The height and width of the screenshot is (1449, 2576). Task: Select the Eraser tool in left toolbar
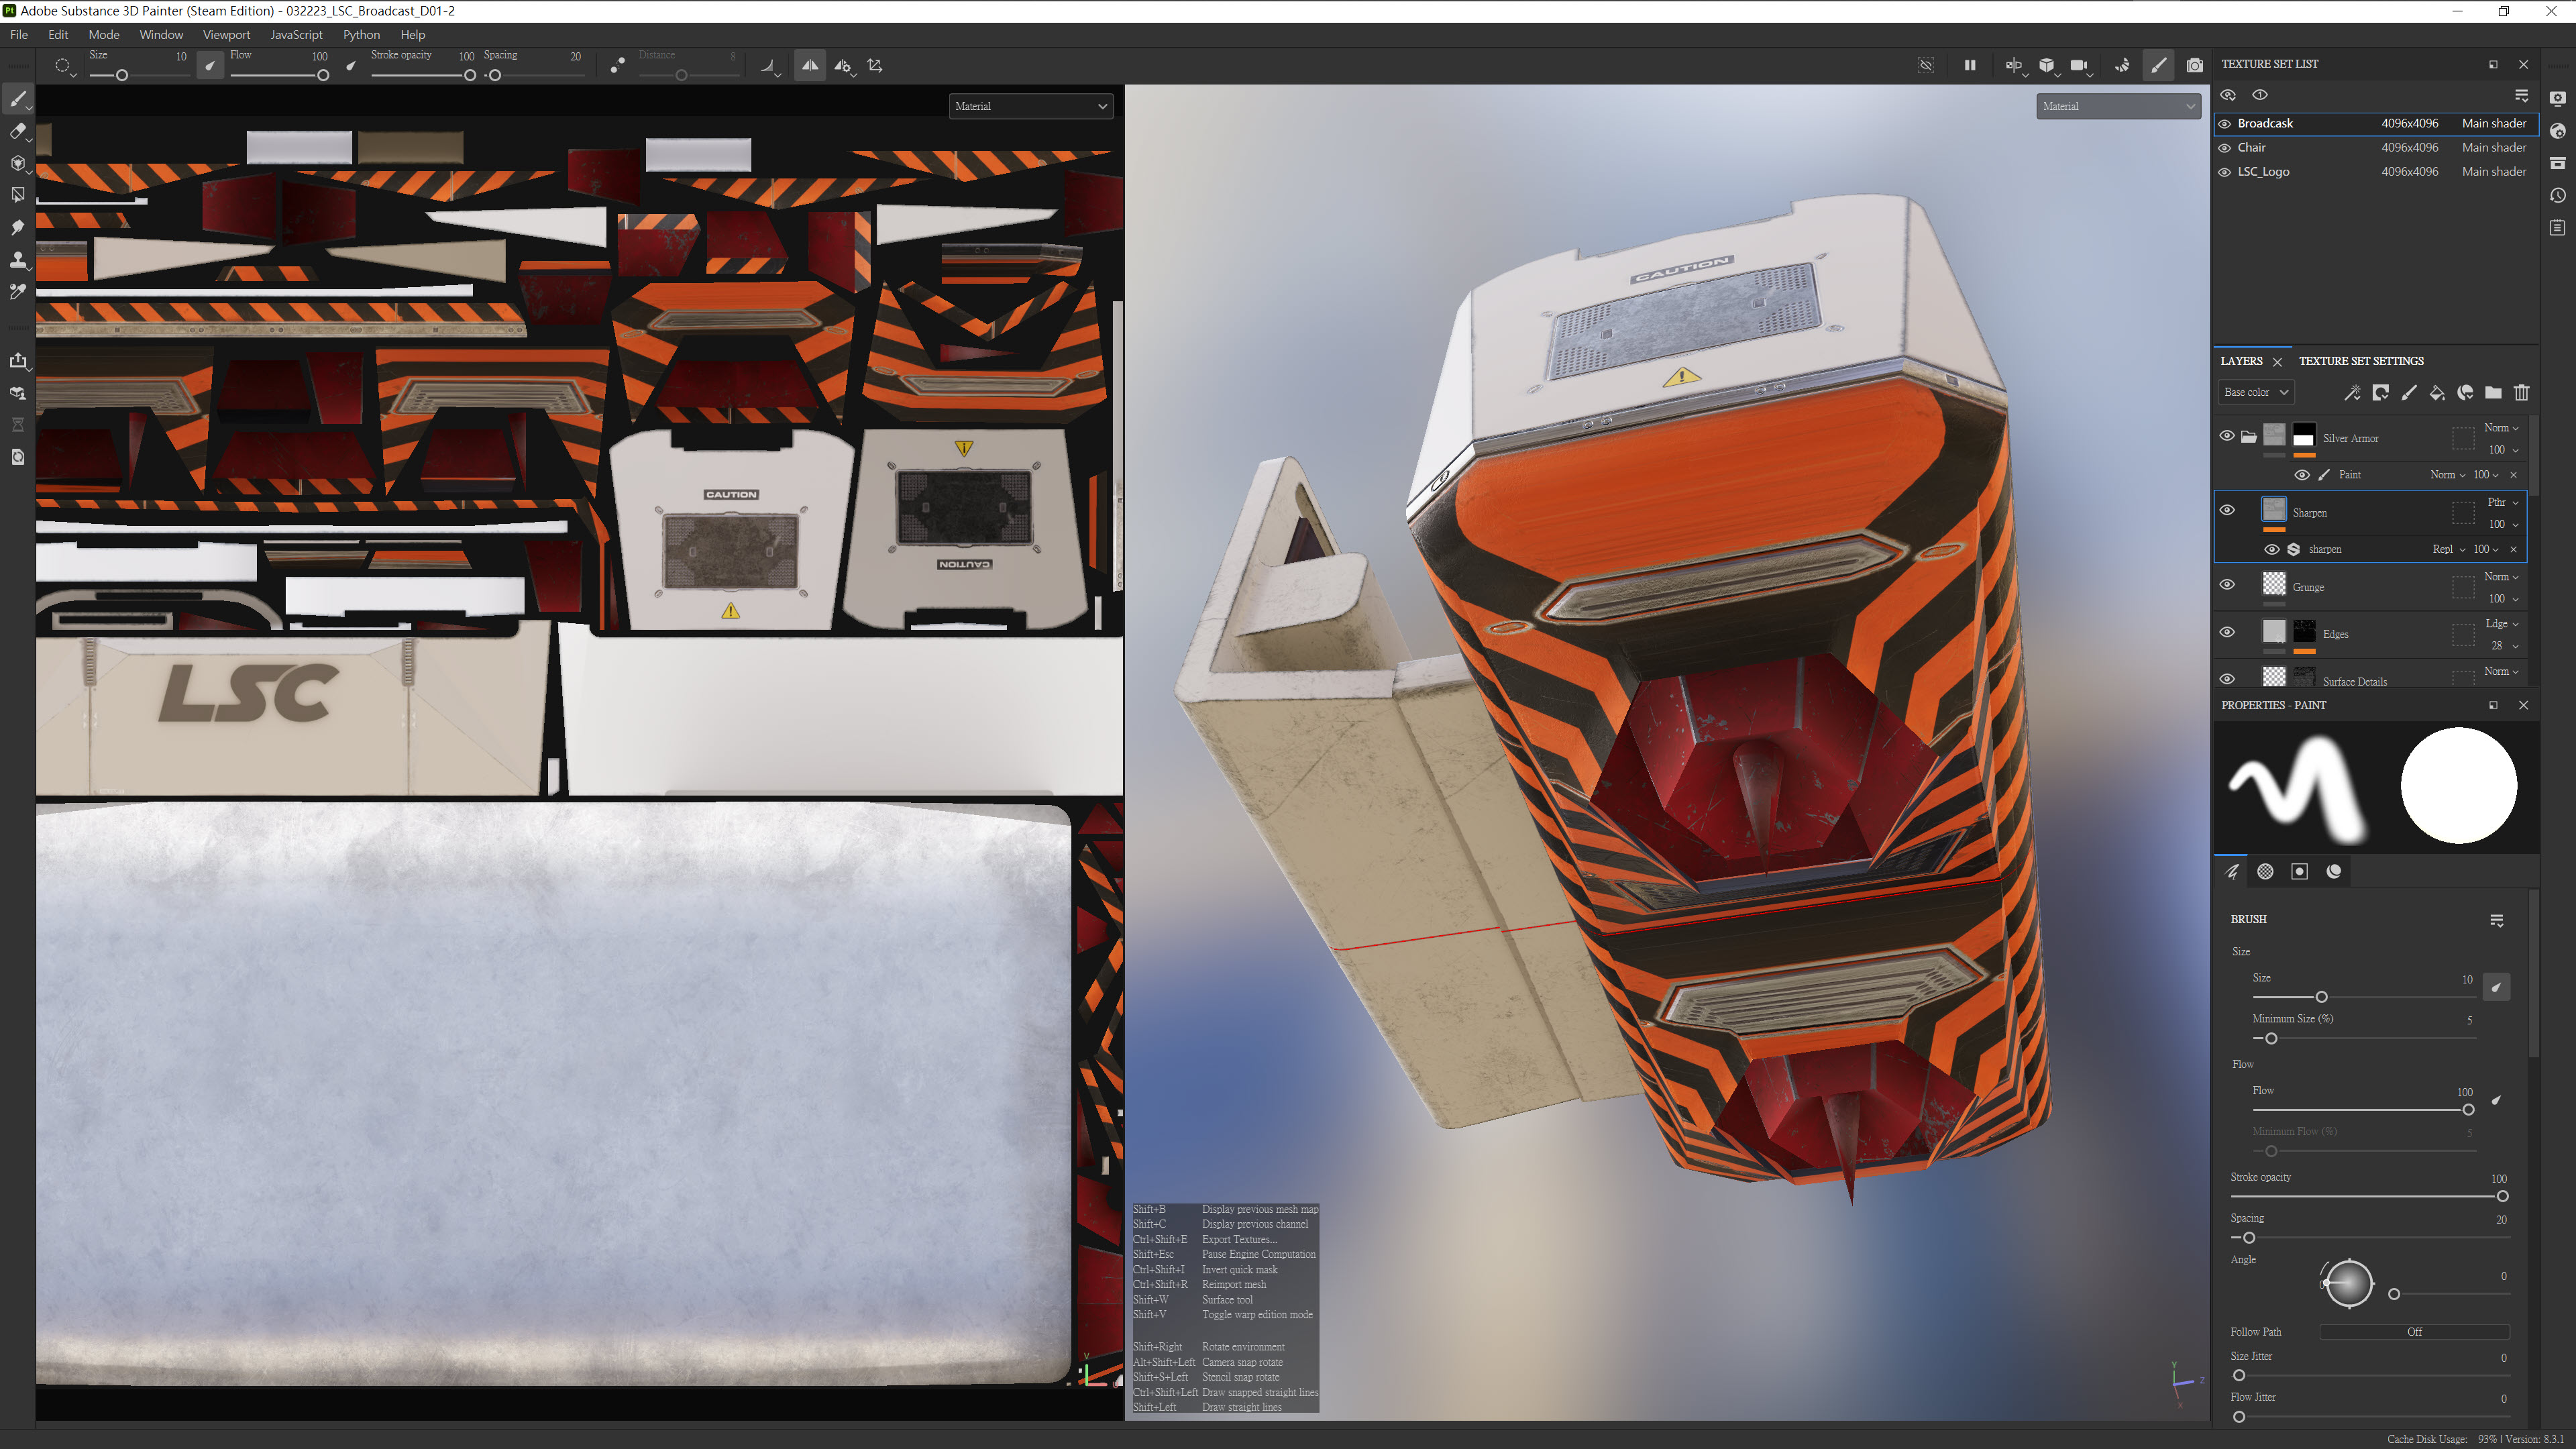17,131
